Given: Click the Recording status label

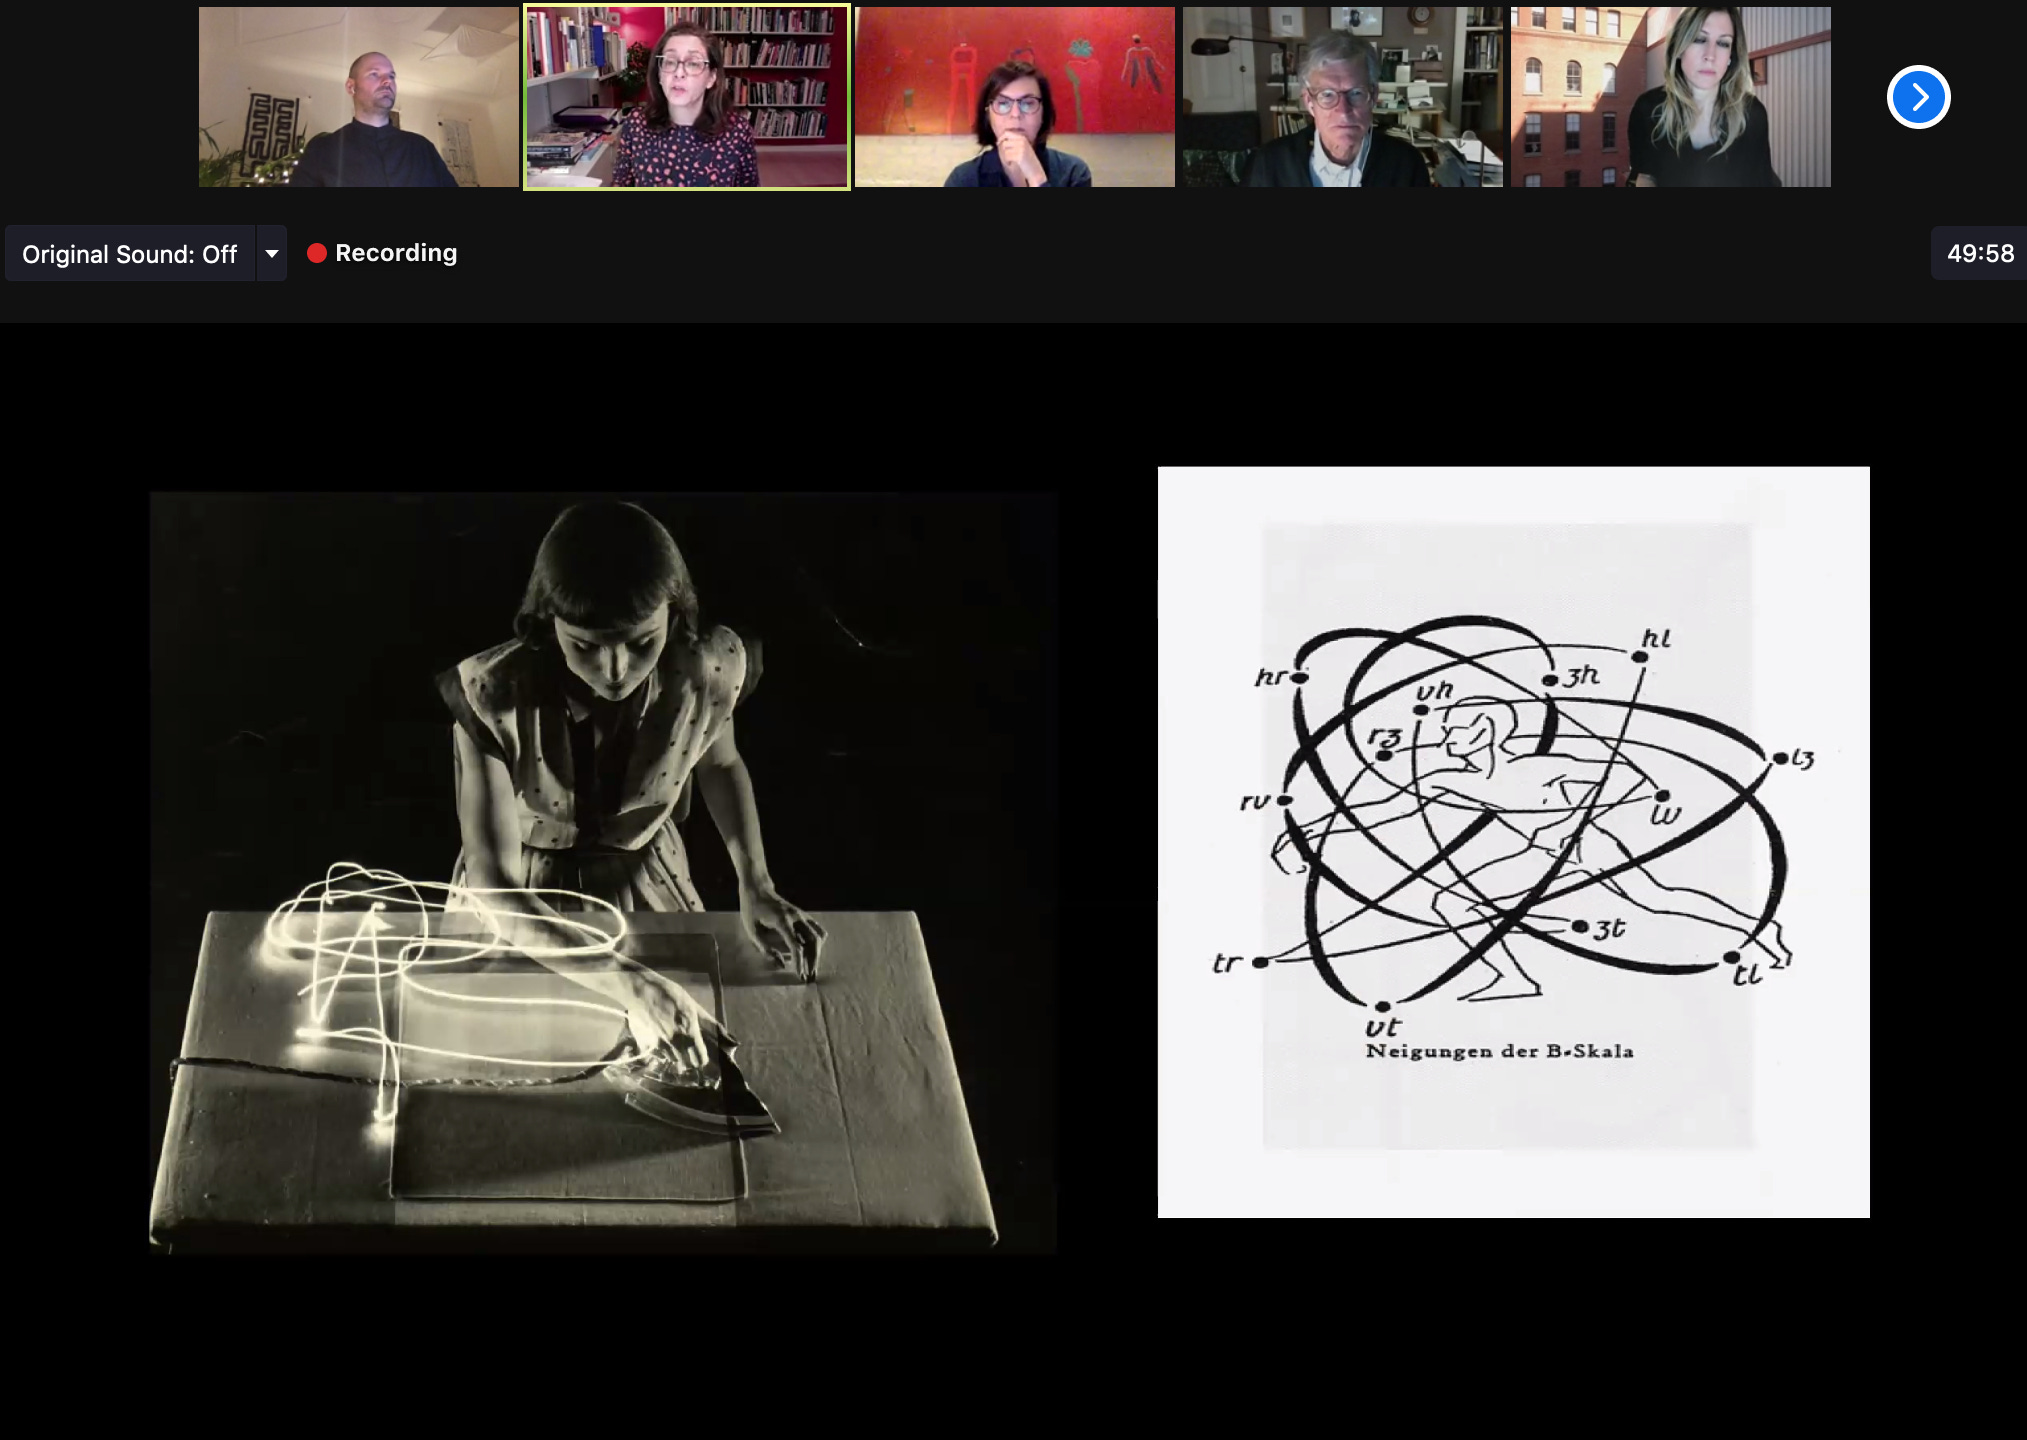Looking at the screenshot, I should [396, 253].
